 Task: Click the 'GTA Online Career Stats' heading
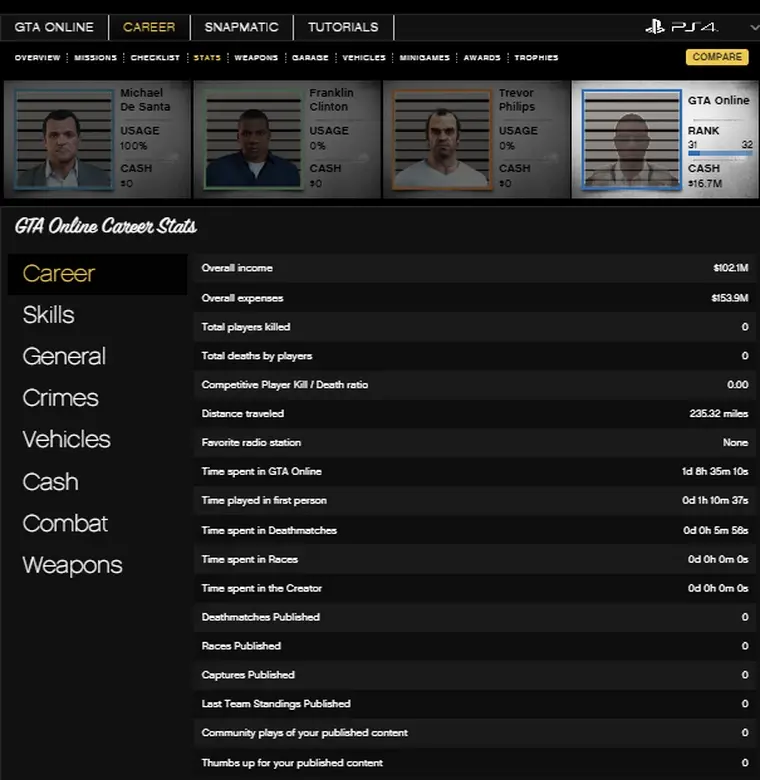(x=106, y=226)
